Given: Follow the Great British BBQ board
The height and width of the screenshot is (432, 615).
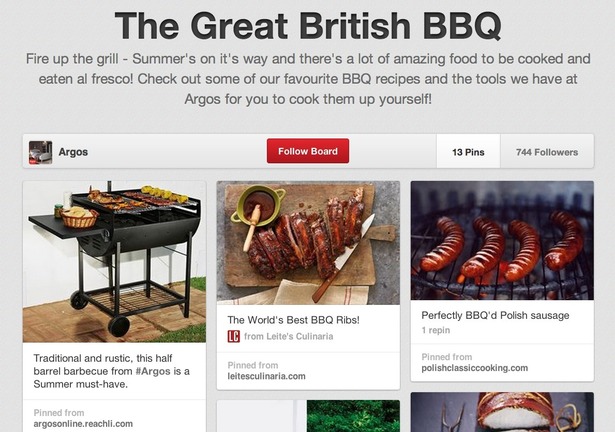Looking at the screenshot, I should click(x=308, y=151).
